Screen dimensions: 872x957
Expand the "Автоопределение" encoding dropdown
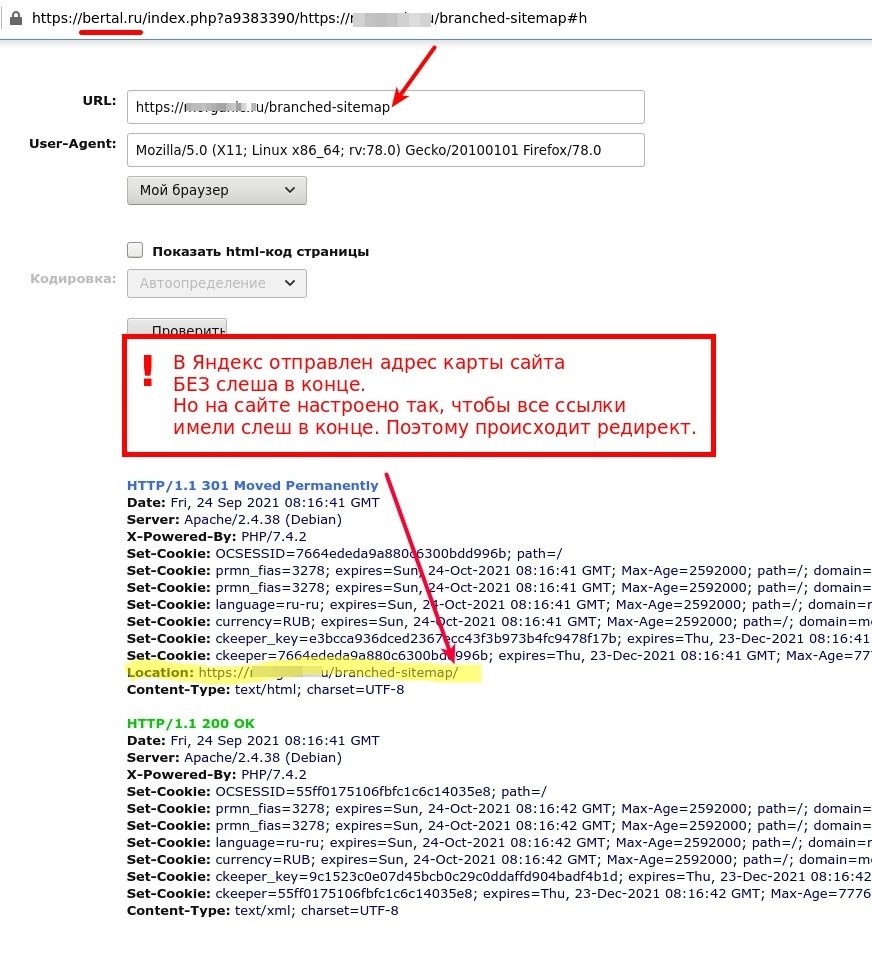216,283
